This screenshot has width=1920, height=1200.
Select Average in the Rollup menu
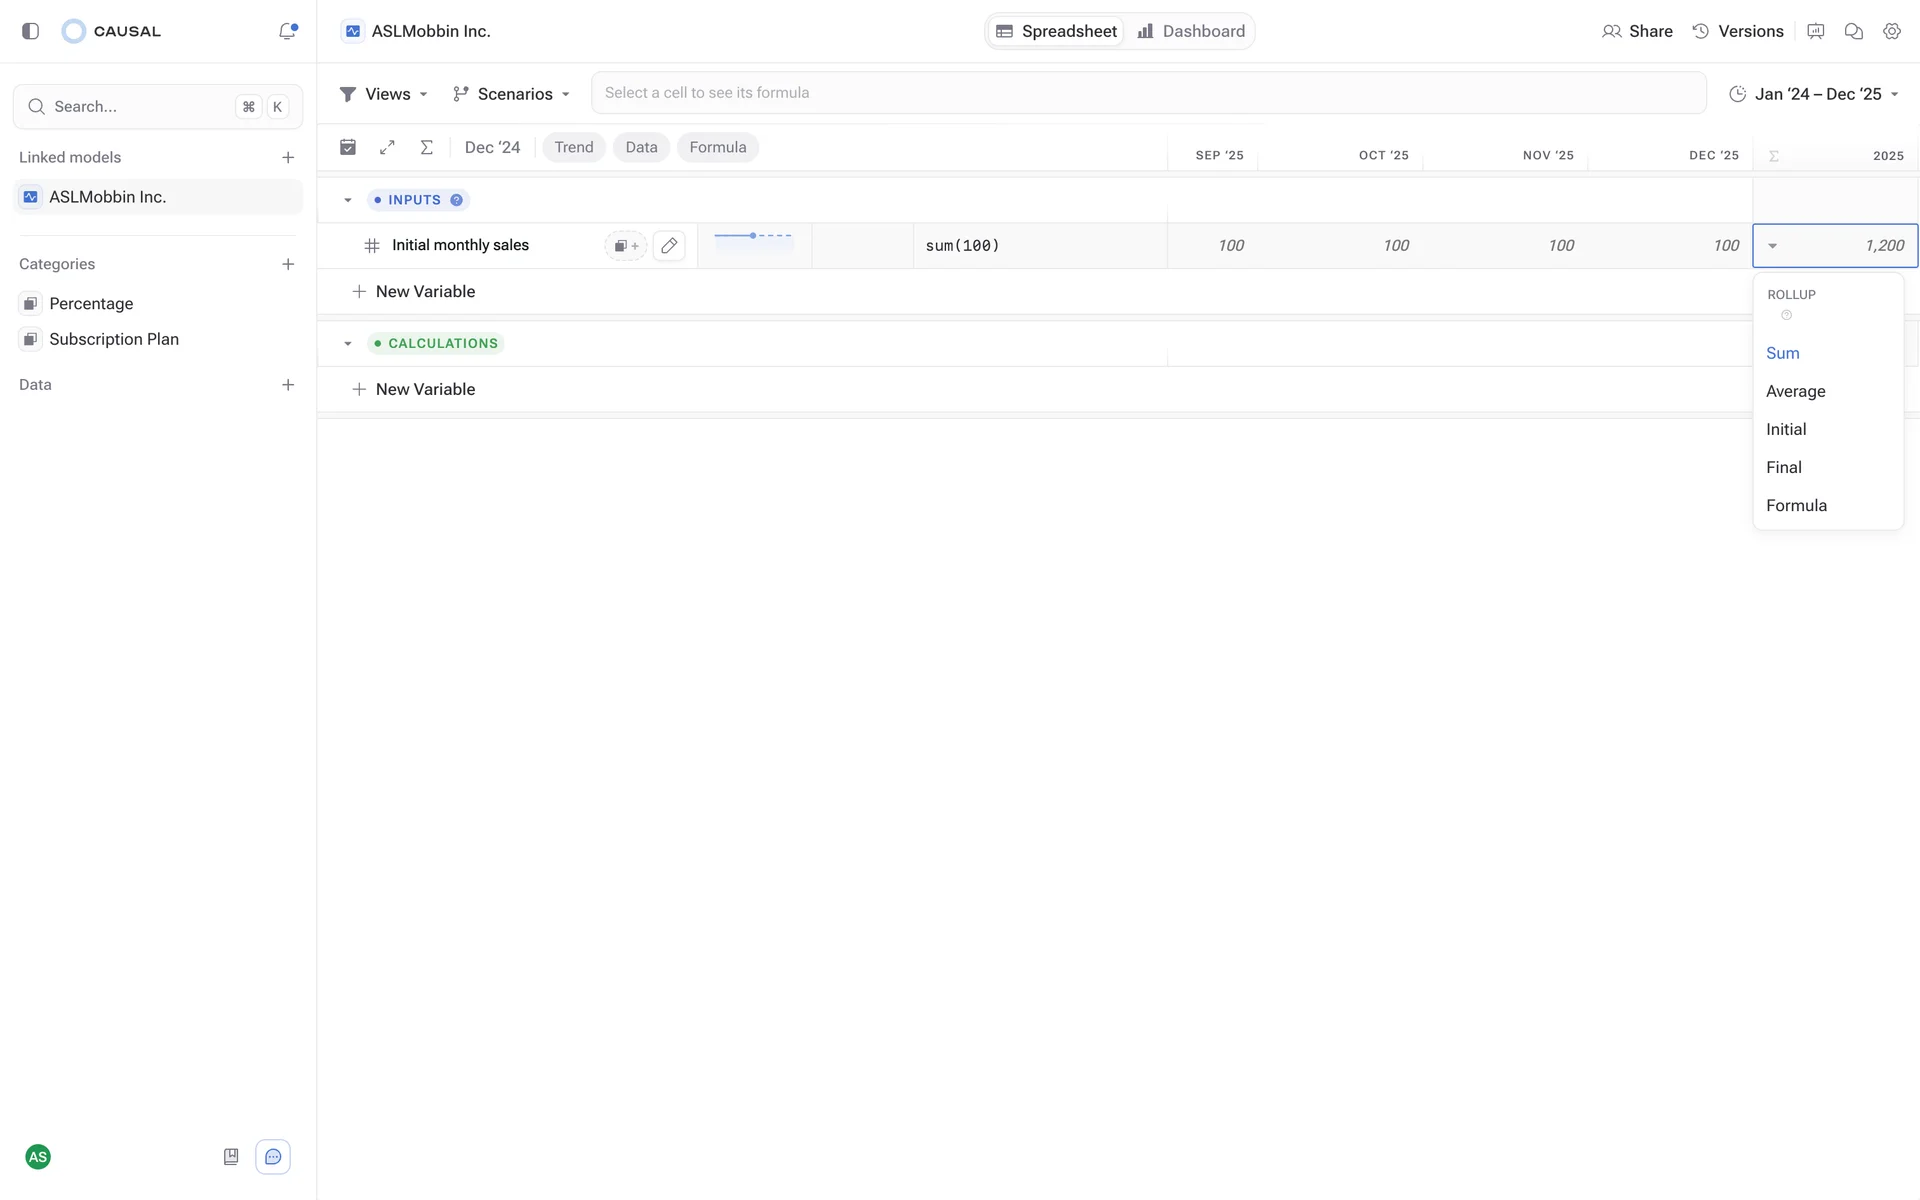1795,391
